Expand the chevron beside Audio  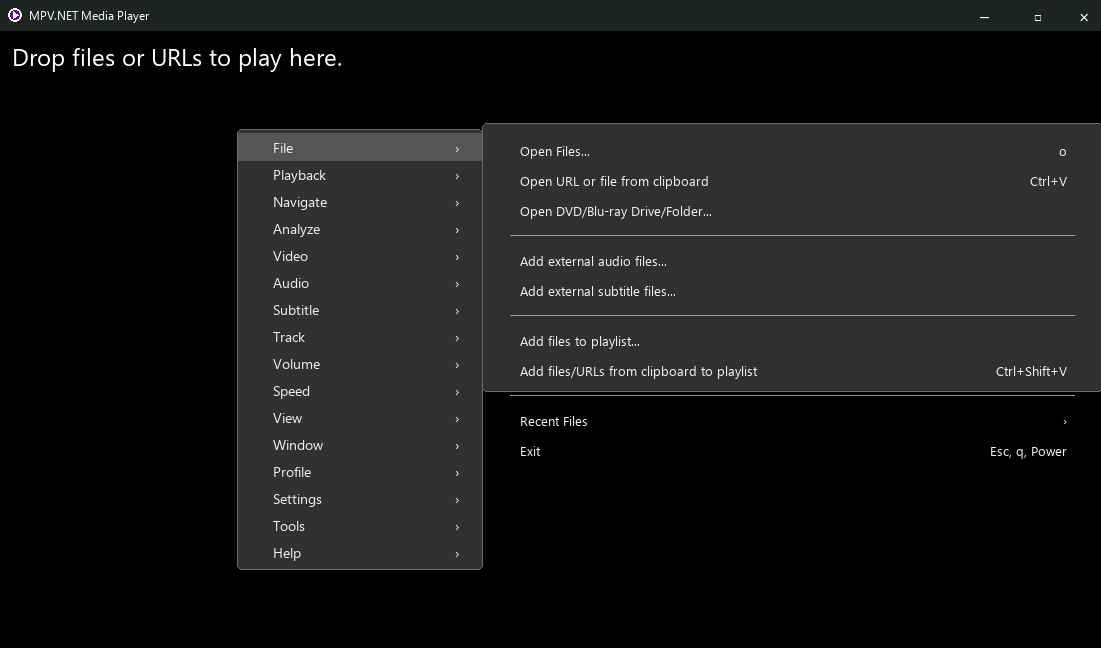(x=457, y=284)
